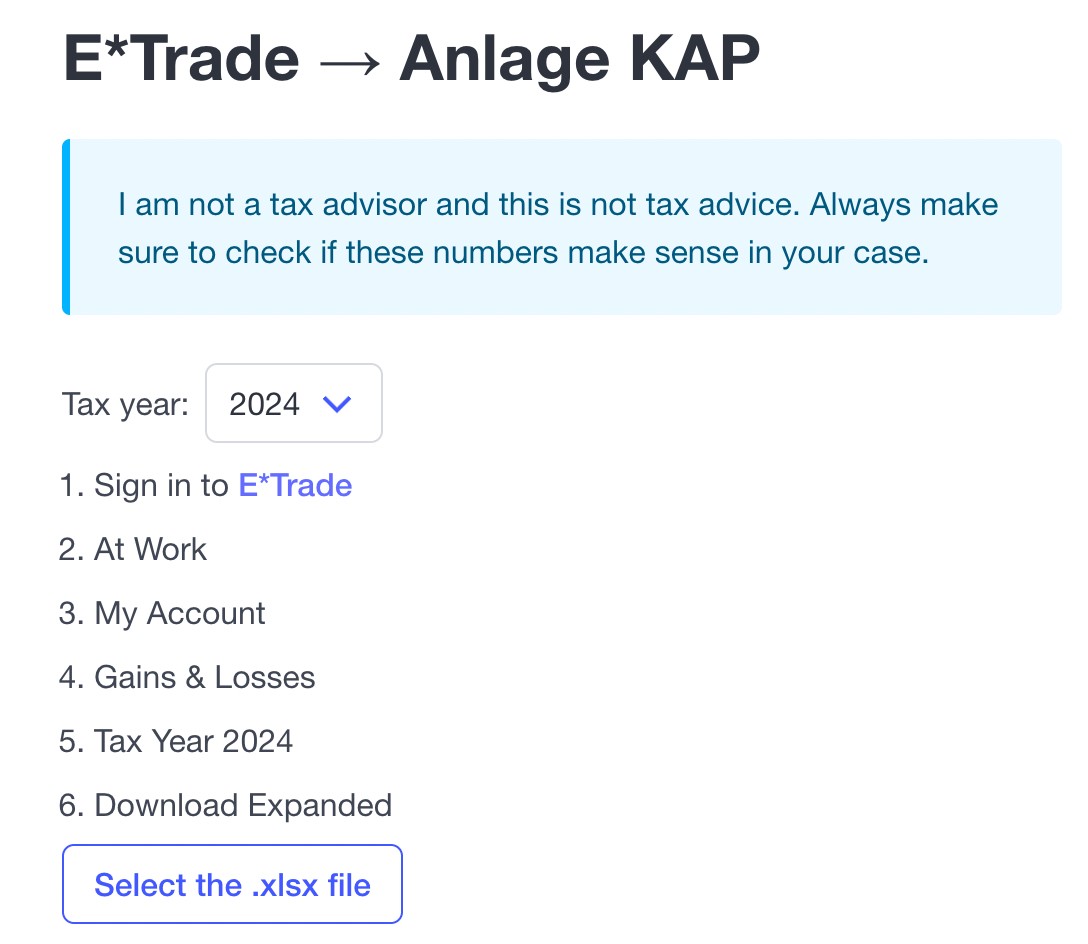Click the arrow symbol in the page heading
Image resolution: width=1088 pixels, height=944 pixels.
(x=349, y=58)
